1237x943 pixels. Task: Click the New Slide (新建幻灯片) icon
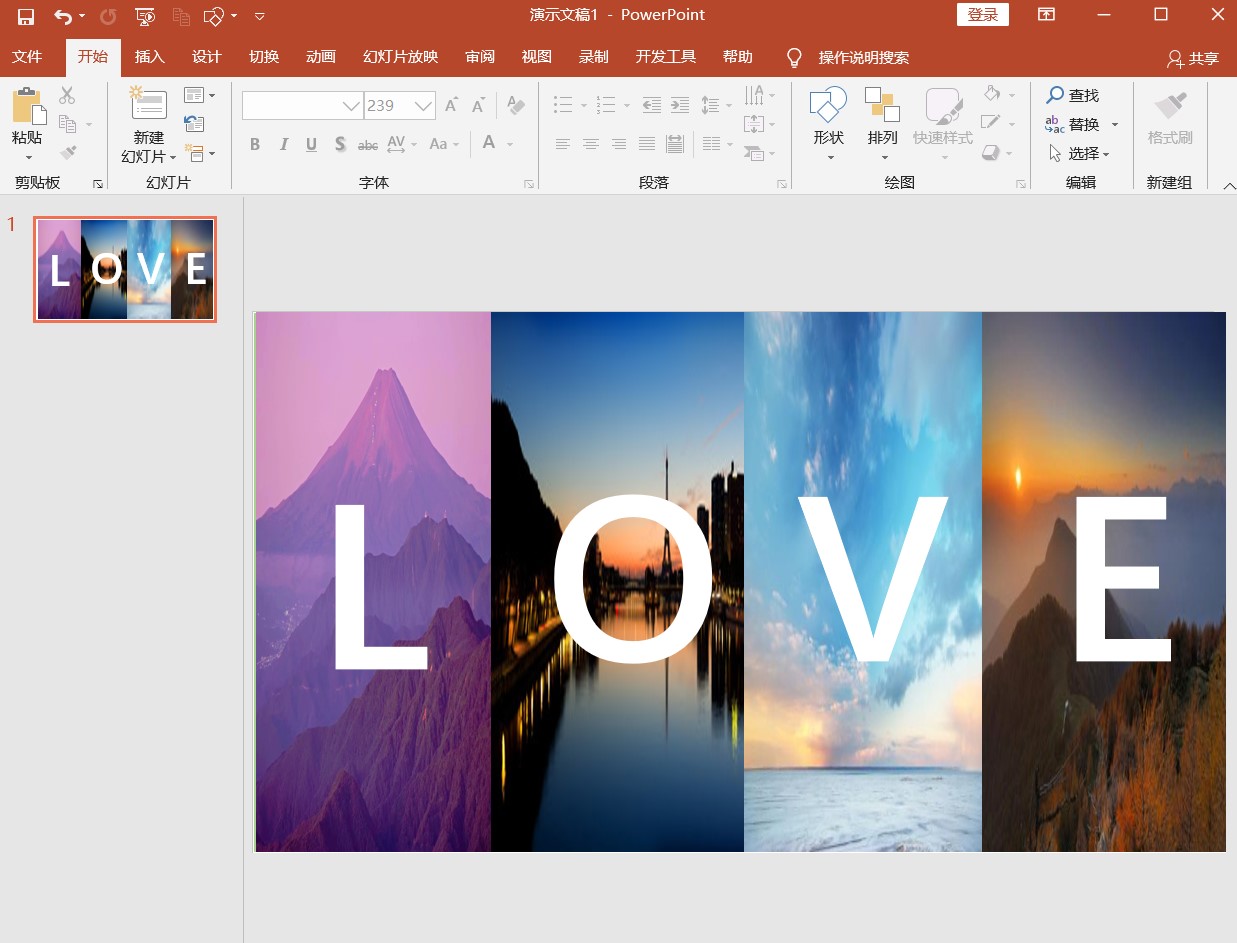pos(149,104)
